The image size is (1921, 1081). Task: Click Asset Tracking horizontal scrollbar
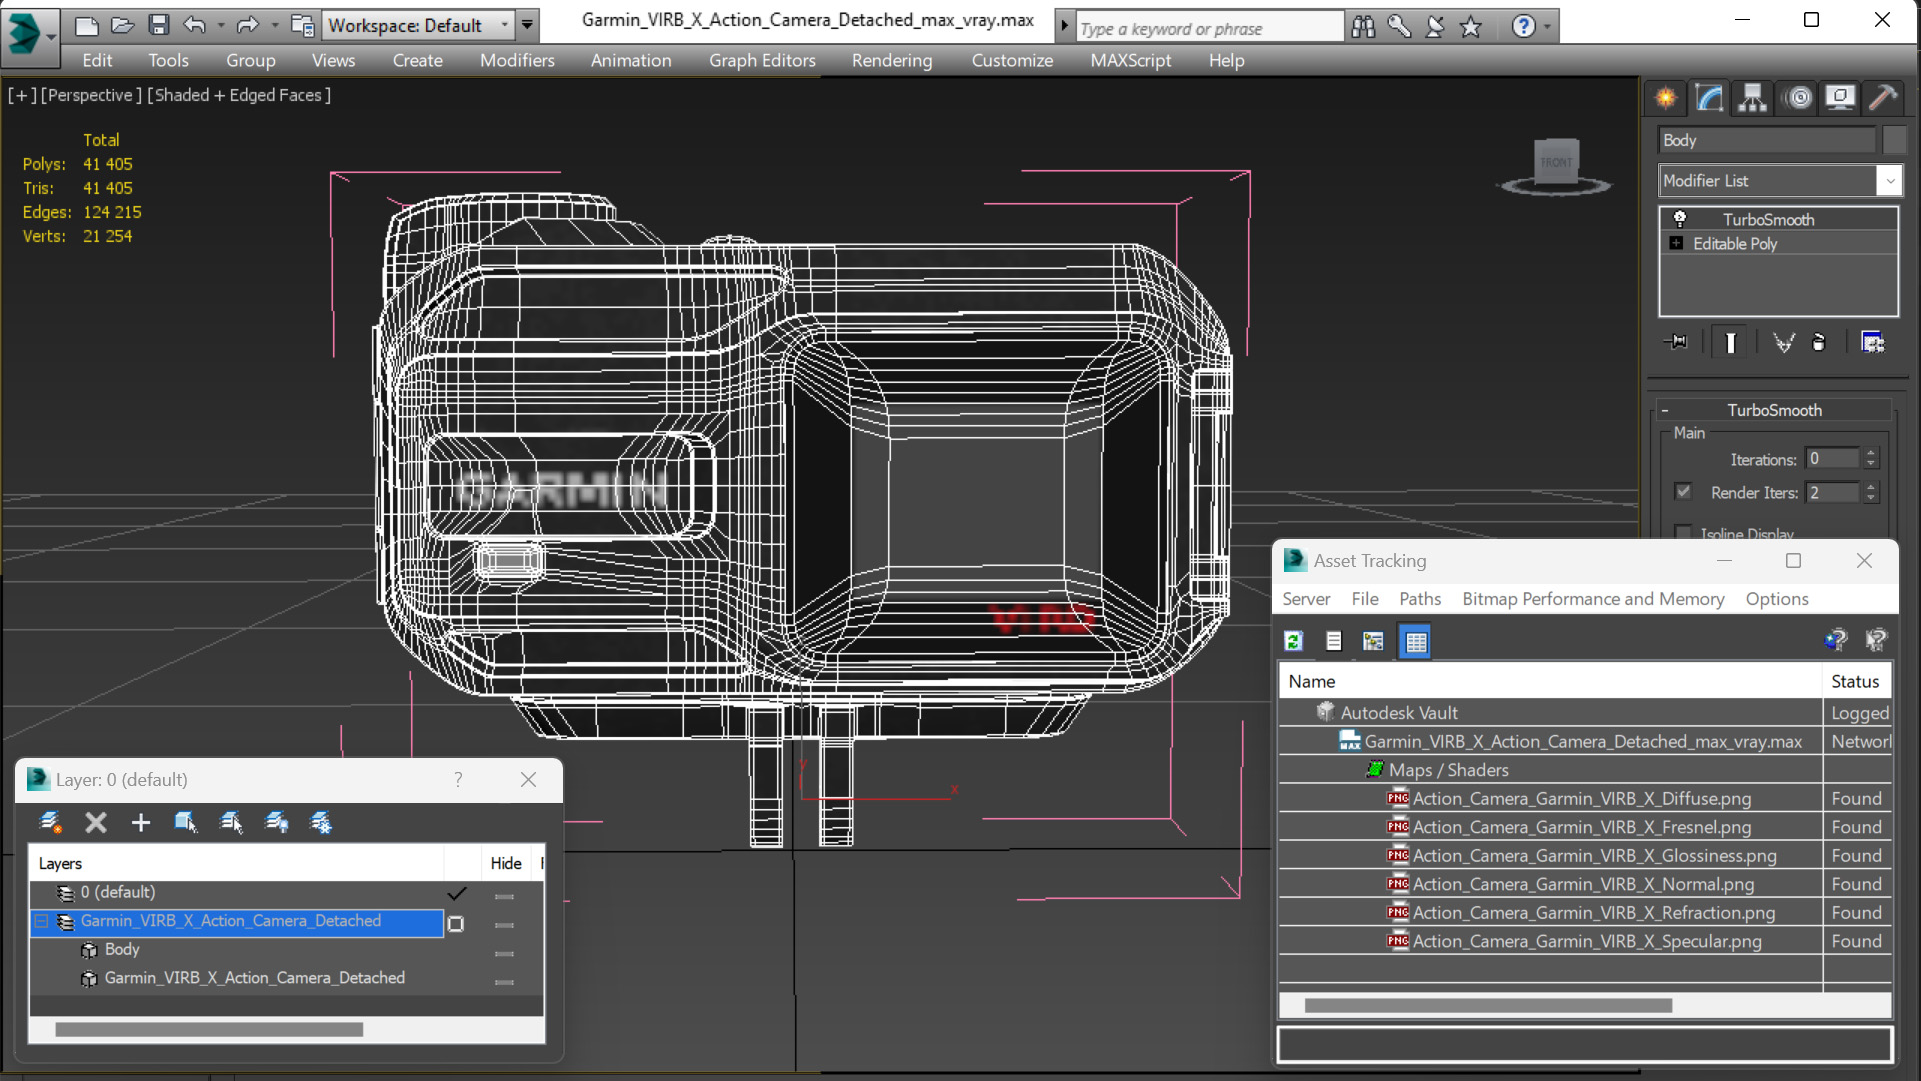click(1488, 1005)
